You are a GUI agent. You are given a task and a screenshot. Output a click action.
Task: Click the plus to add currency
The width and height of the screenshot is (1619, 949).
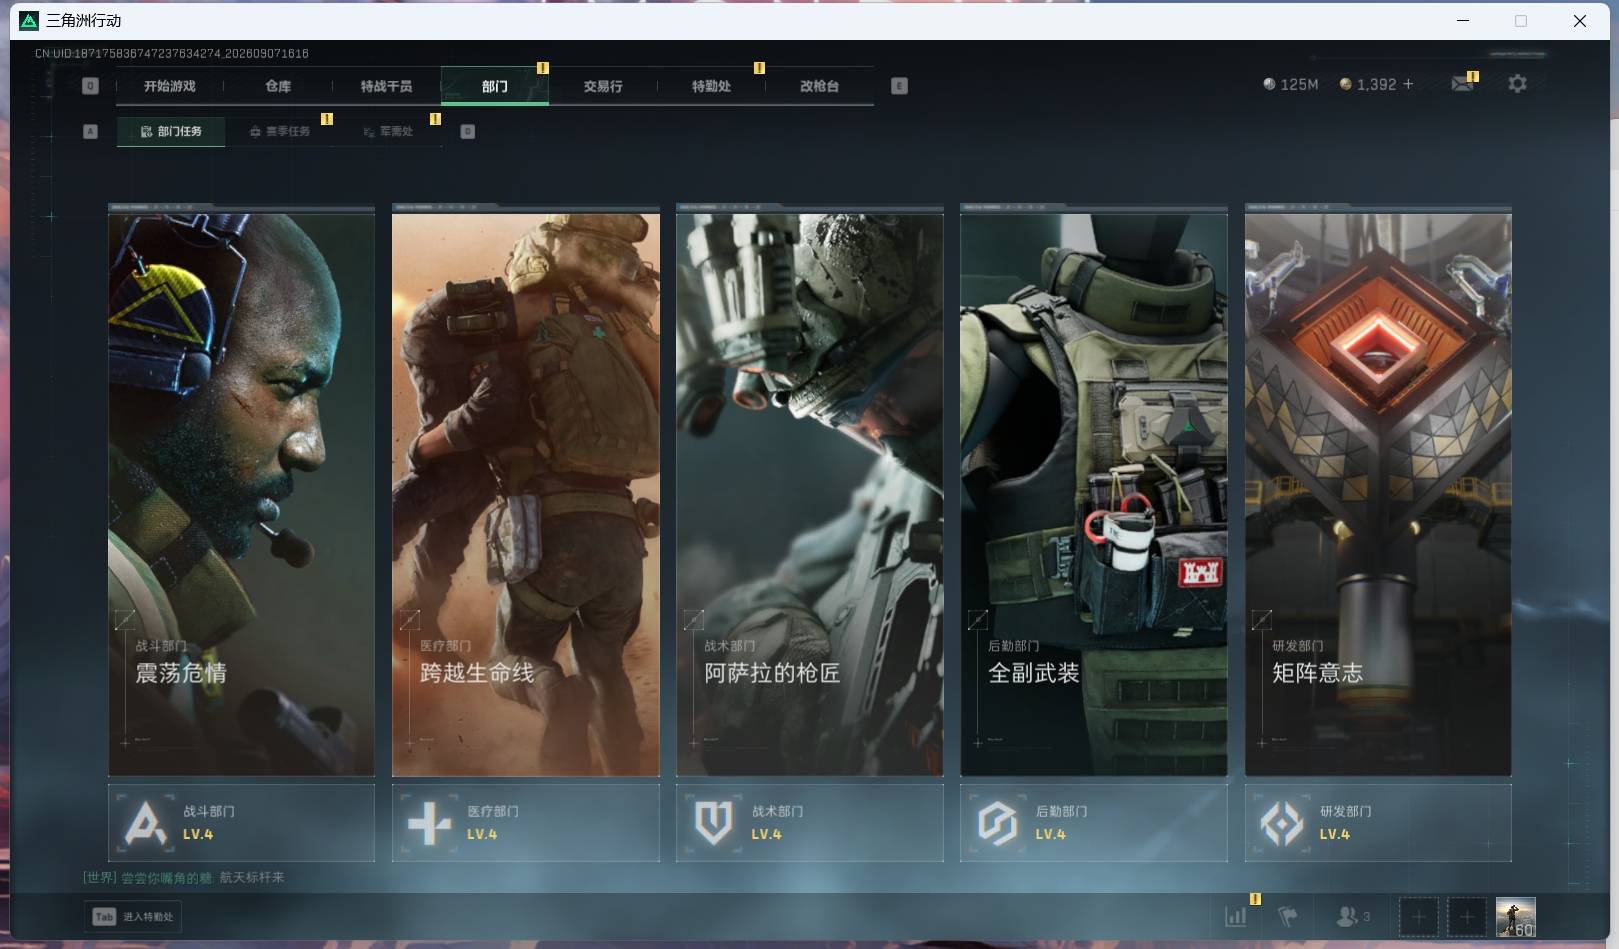(x=1408, y=84)
